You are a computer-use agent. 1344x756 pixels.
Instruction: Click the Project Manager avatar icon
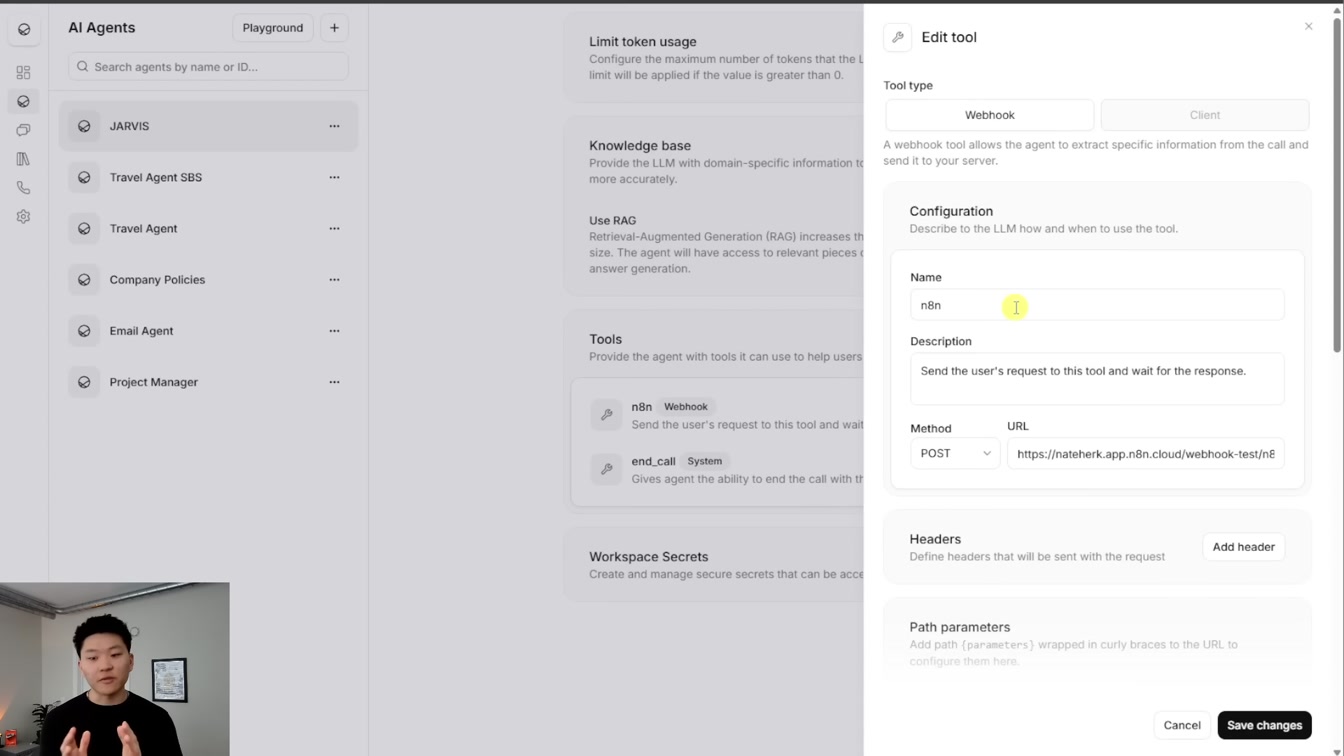tap(84, 382)
